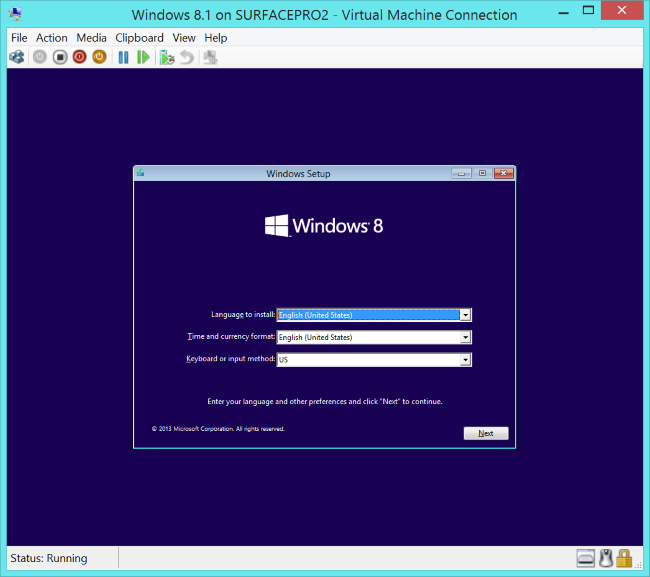The width and height of the screenshot is (650, 577).
Task: Open the Time and currency format dropdown
Action: point(465,338)
